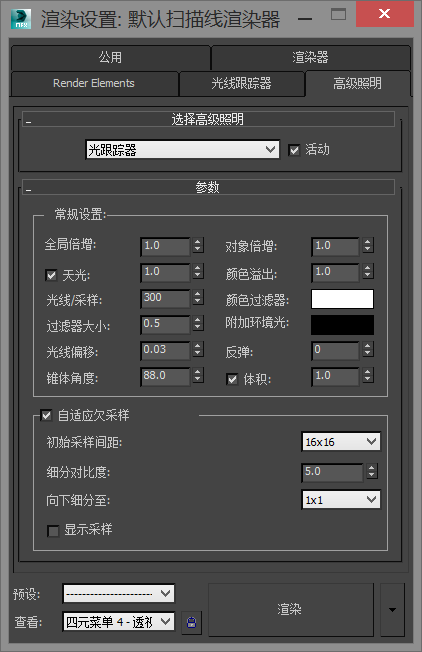Open the black 附加环境光 color swatch
Viewport: 422px width, 652px height.
pos(343,325)
